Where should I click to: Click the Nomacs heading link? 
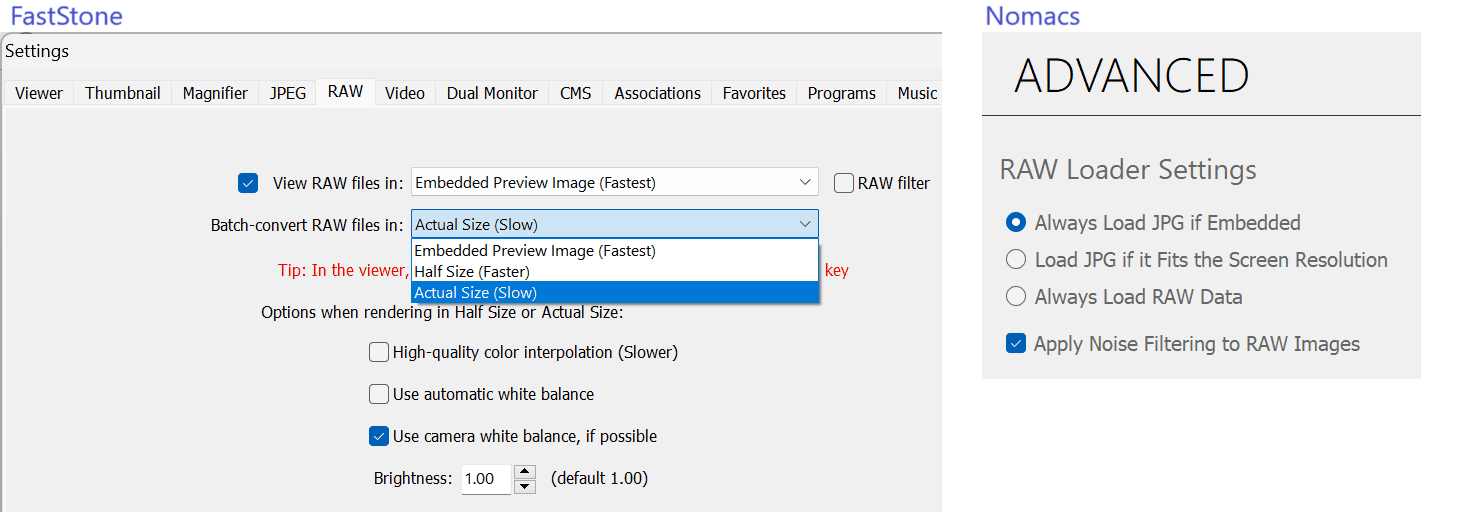tap(1032, 16)
